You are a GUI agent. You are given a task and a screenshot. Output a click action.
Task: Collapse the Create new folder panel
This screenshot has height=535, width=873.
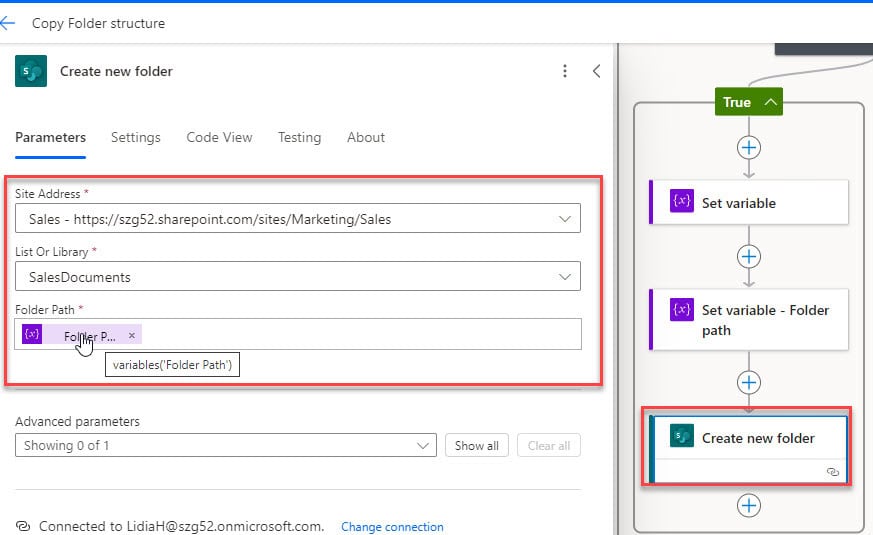click(596, 71)
